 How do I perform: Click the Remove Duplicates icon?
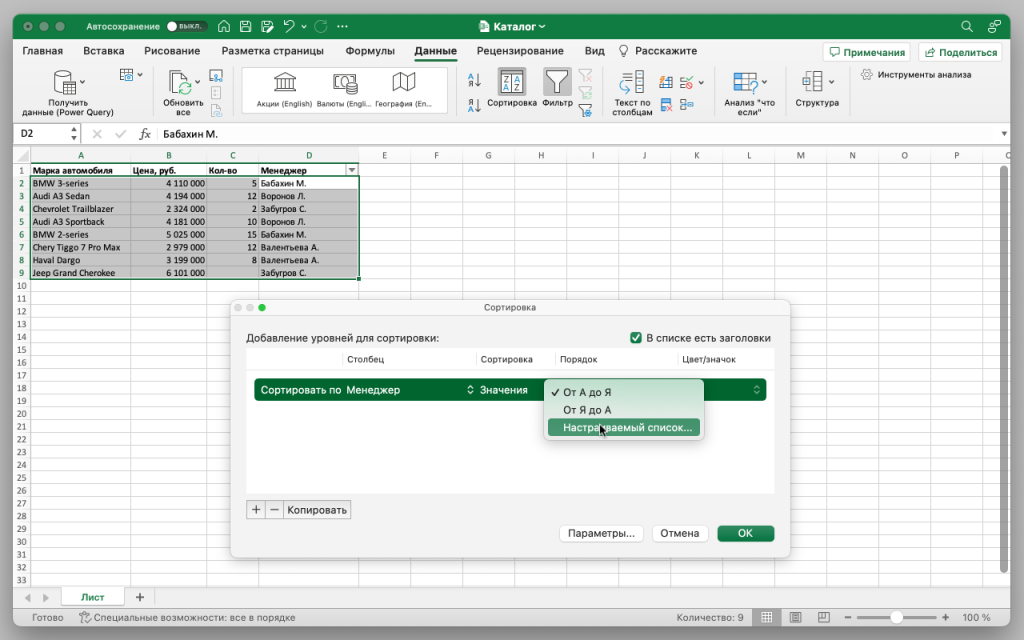[x=665, y=104]
